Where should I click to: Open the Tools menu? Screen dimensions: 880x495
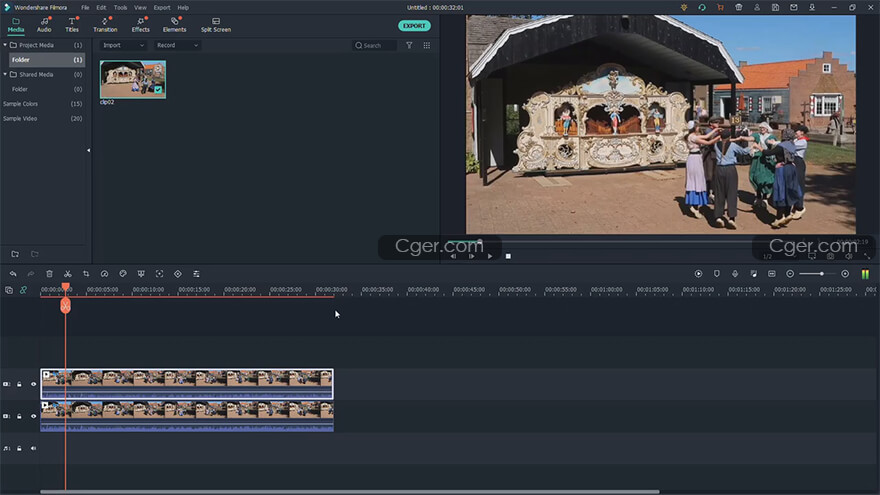(120, 8)
